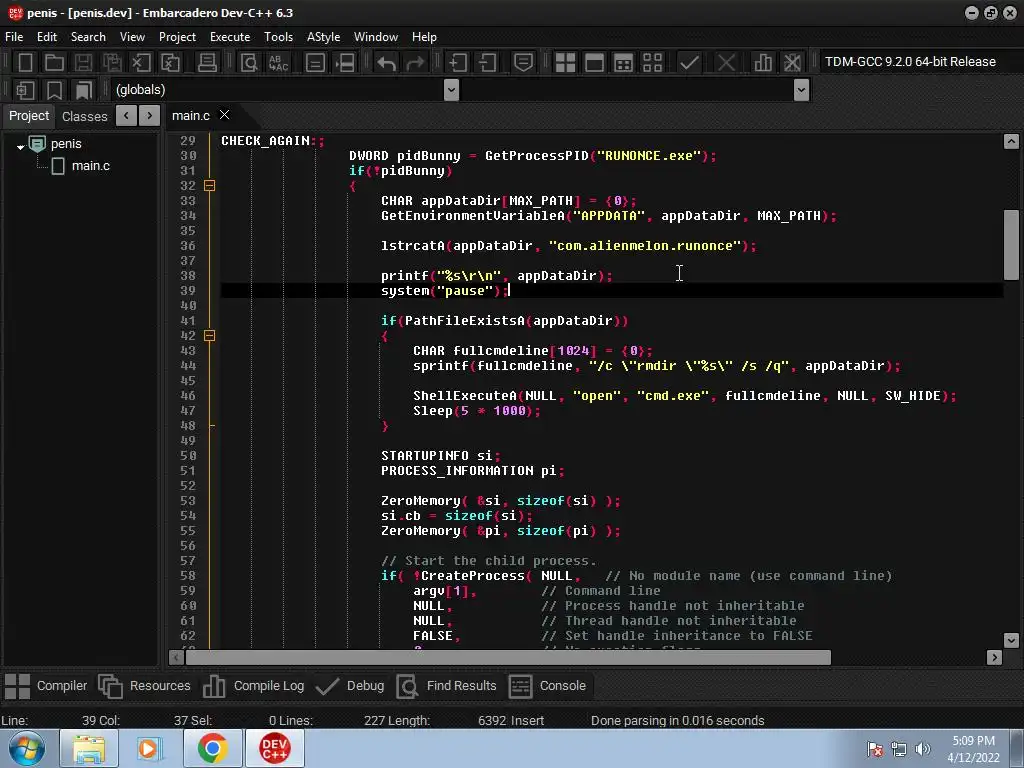
Task: Click the Profile analysis chart icon
Action: pos(763,63)
